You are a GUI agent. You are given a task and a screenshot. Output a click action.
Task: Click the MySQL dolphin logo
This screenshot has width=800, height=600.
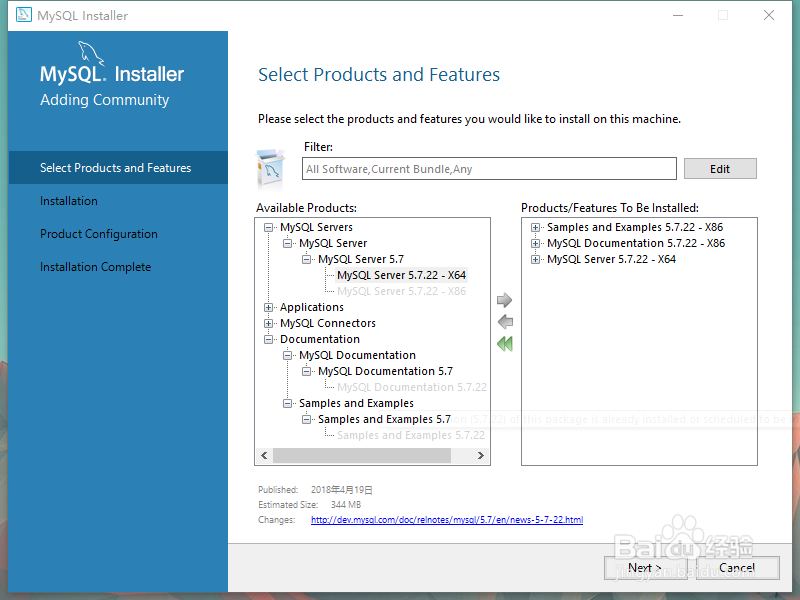click(90, 53)
